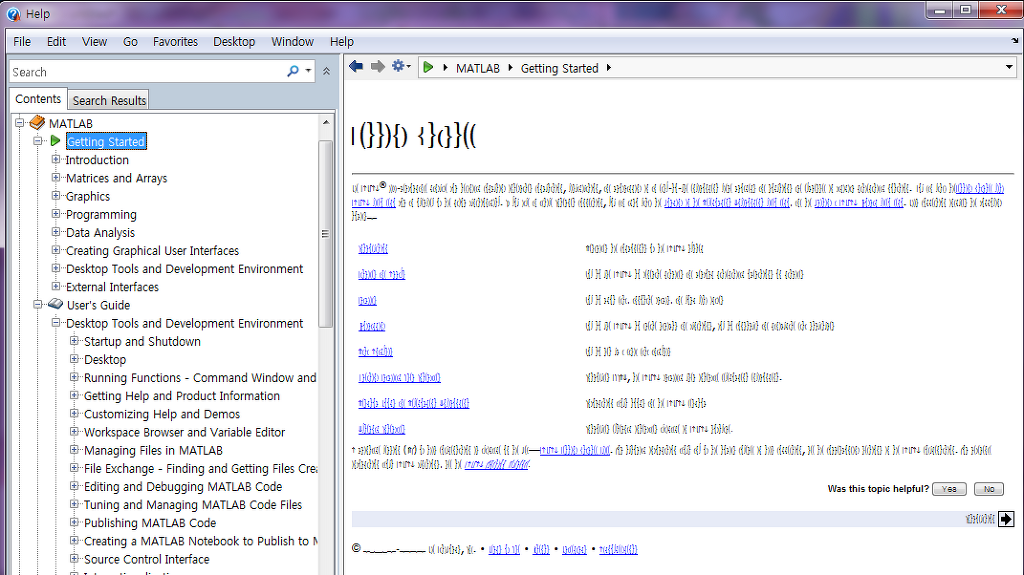This screenshot has height=575, width=1024.
Task: Click the green Getting Started breadcrumb icon
Action: (428, 67)
